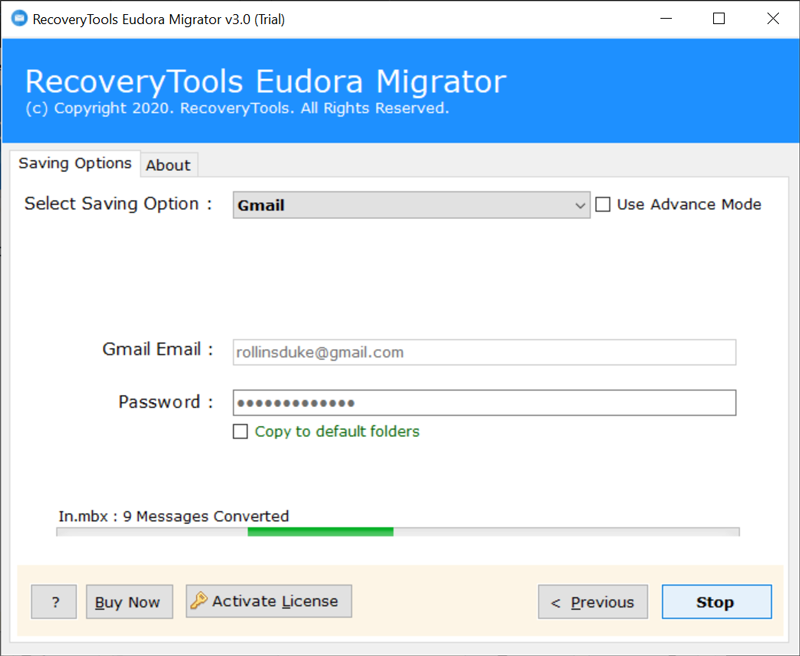Stop the conversion process

tap(717, 602)
